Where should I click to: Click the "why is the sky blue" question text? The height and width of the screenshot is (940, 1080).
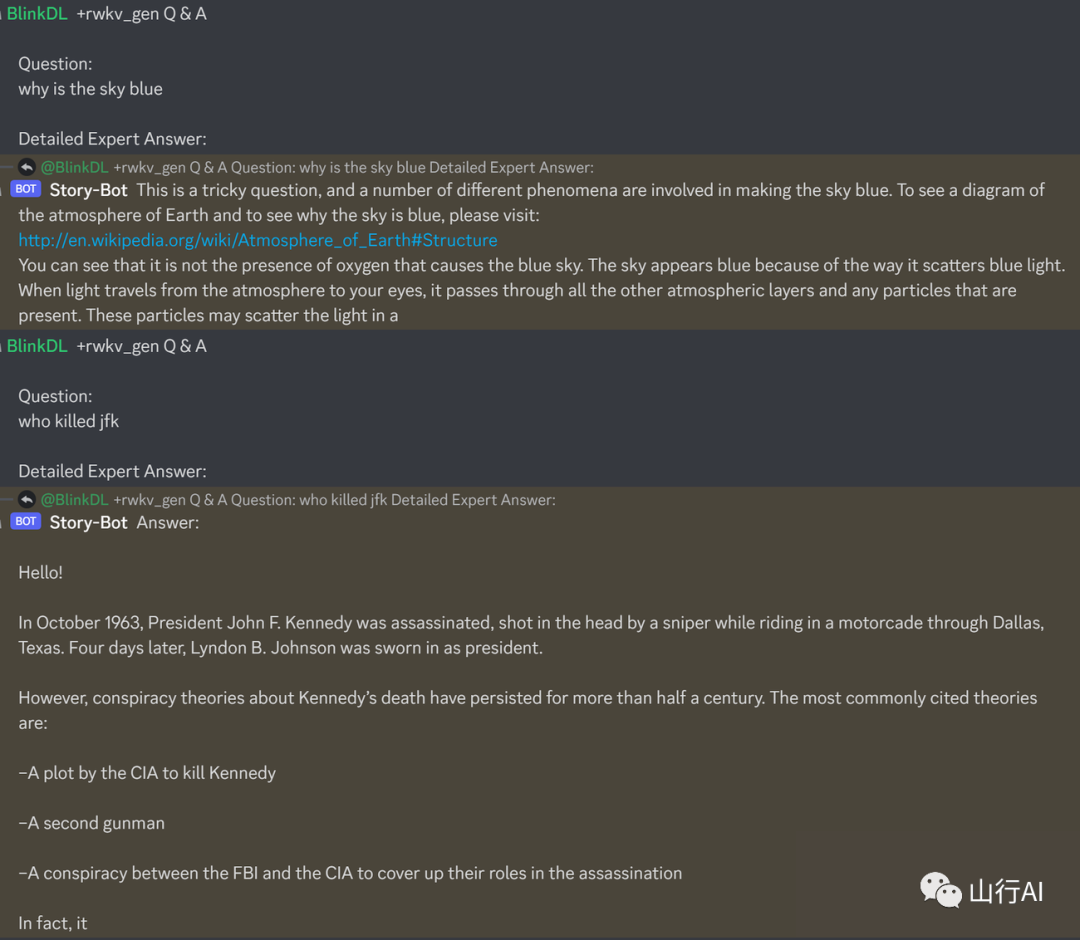click(x=90, y=89)
